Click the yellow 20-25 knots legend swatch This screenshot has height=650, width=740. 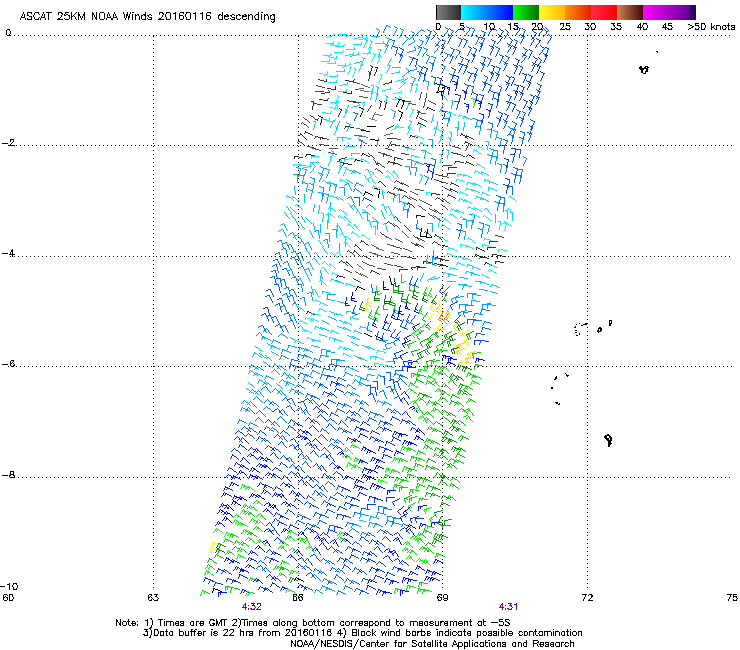coord(552,12)
